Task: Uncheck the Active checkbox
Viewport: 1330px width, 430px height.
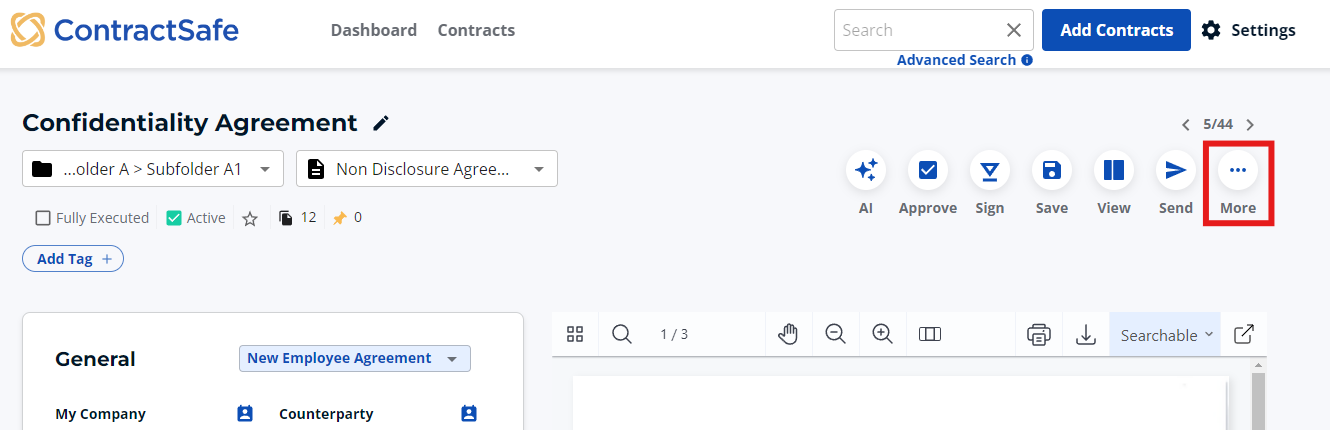Action: pyautogui.click(x=174, y=218)
